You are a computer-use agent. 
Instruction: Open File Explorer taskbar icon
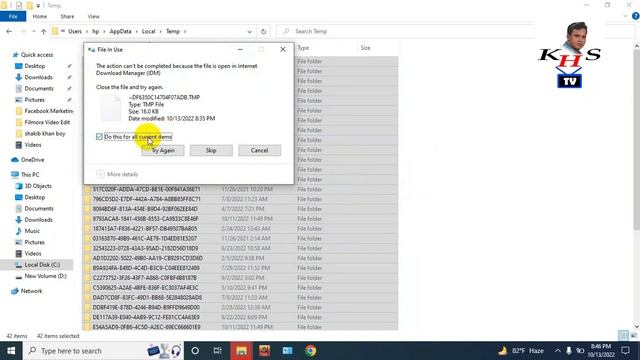241,351
